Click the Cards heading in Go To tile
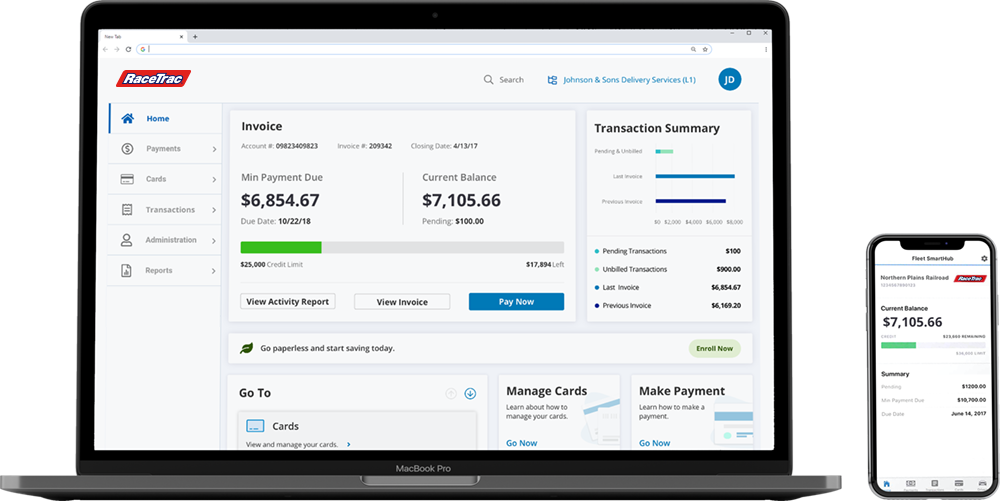This screenshot has width=1000, height=501. (x=285, y=426)
